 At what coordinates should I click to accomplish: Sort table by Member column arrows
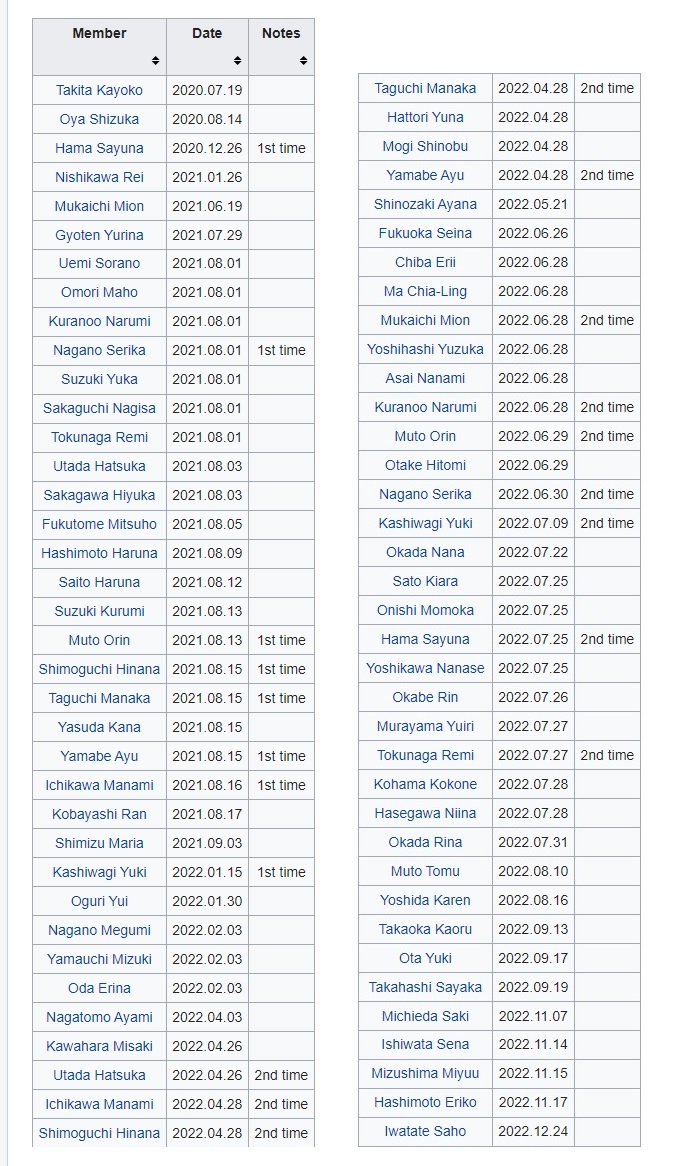coord(155,60)
